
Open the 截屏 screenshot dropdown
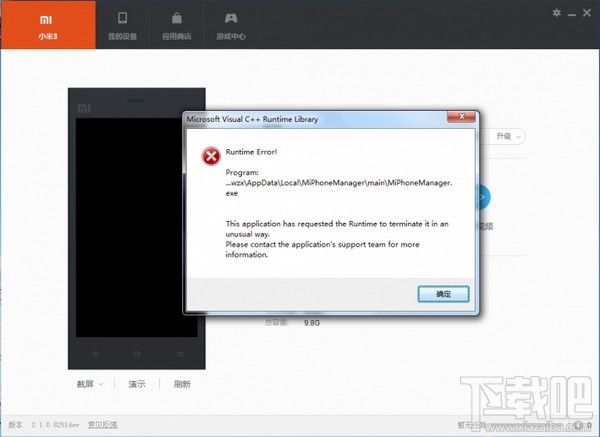pos(90,384)
